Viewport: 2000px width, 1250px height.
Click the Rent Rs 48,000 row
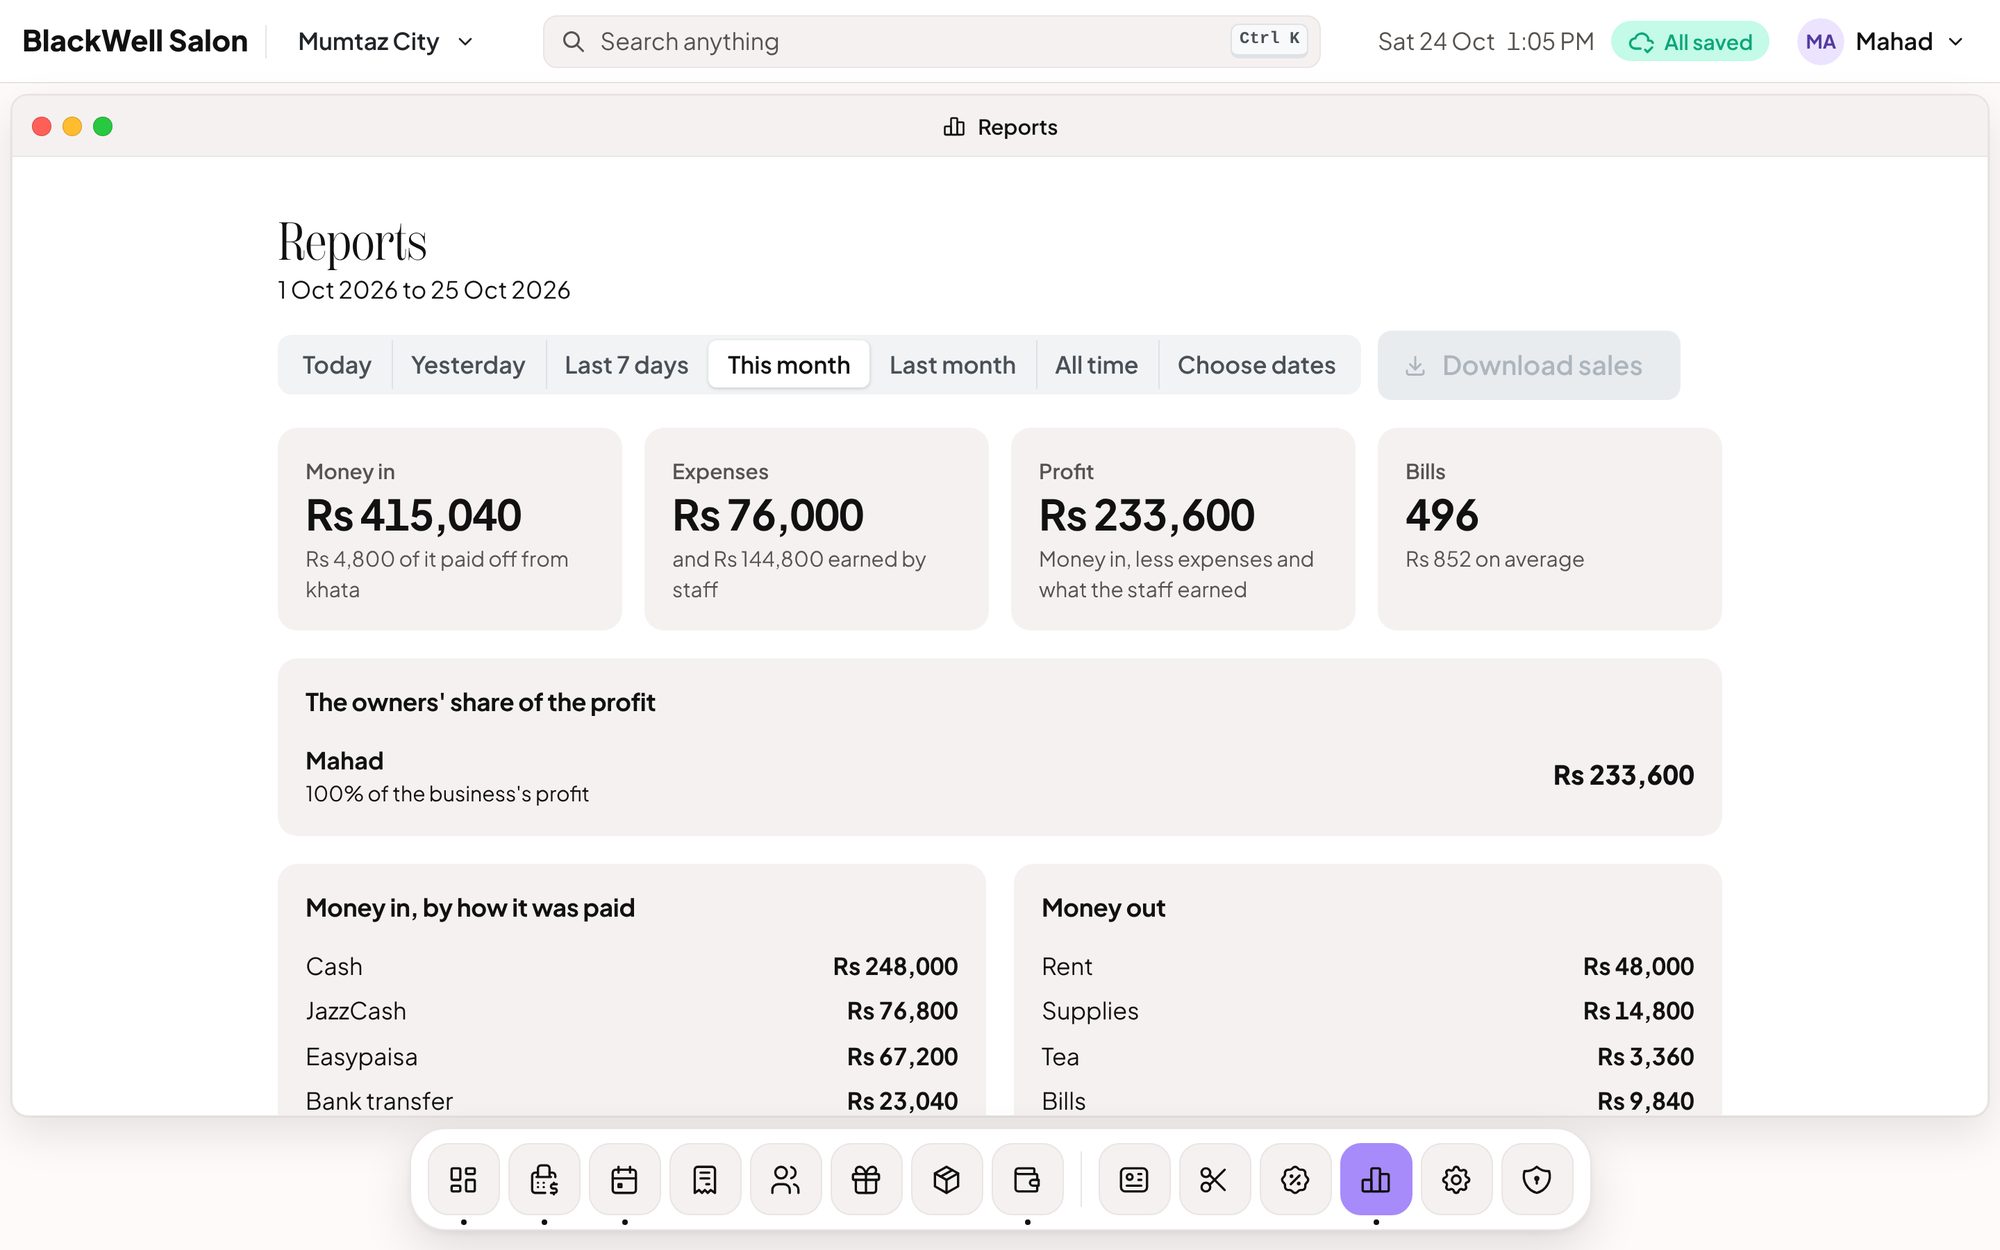1367,966
